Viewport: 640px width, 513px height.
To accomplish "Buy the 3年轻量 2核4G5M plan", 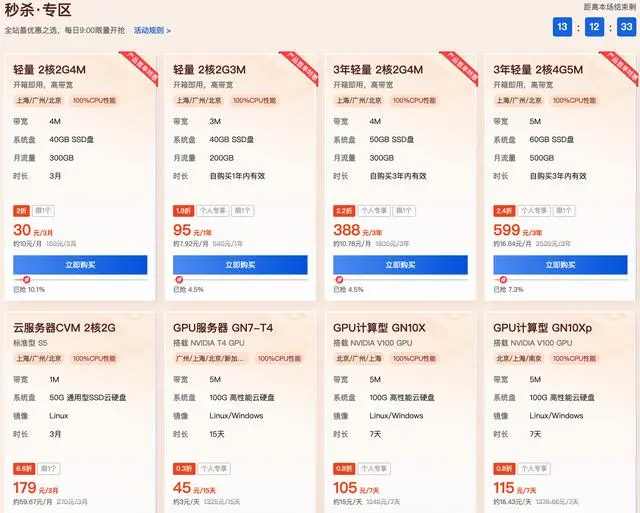I will tap(560, 265).
